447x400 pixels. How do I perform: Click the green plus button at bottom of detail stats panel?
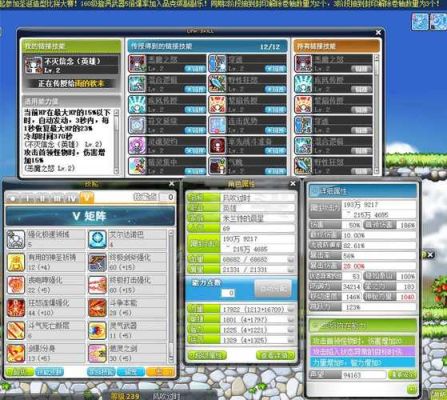[x=412, y=389]
